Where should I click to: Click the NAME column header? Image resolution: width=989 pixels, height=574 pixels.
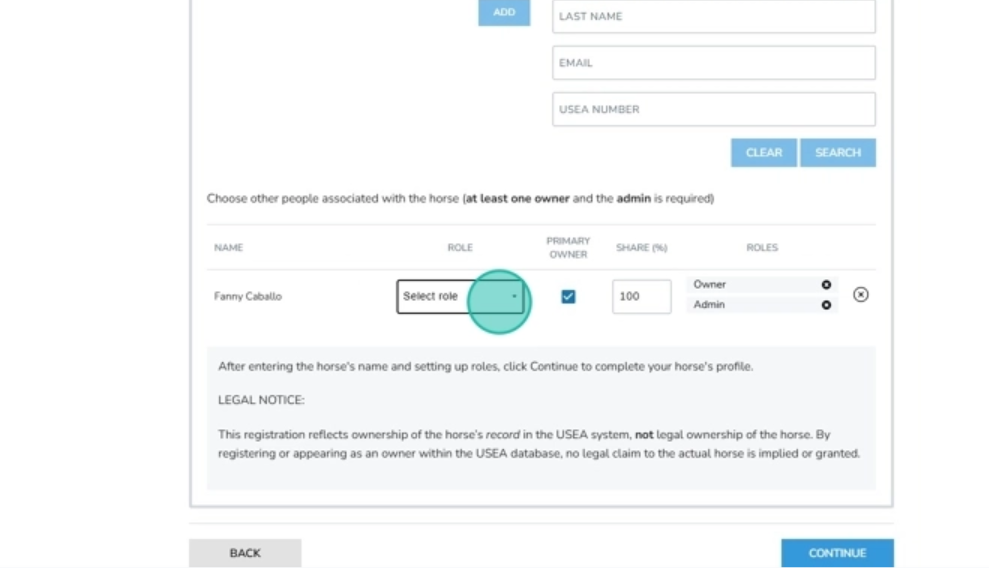click(228, 248)
